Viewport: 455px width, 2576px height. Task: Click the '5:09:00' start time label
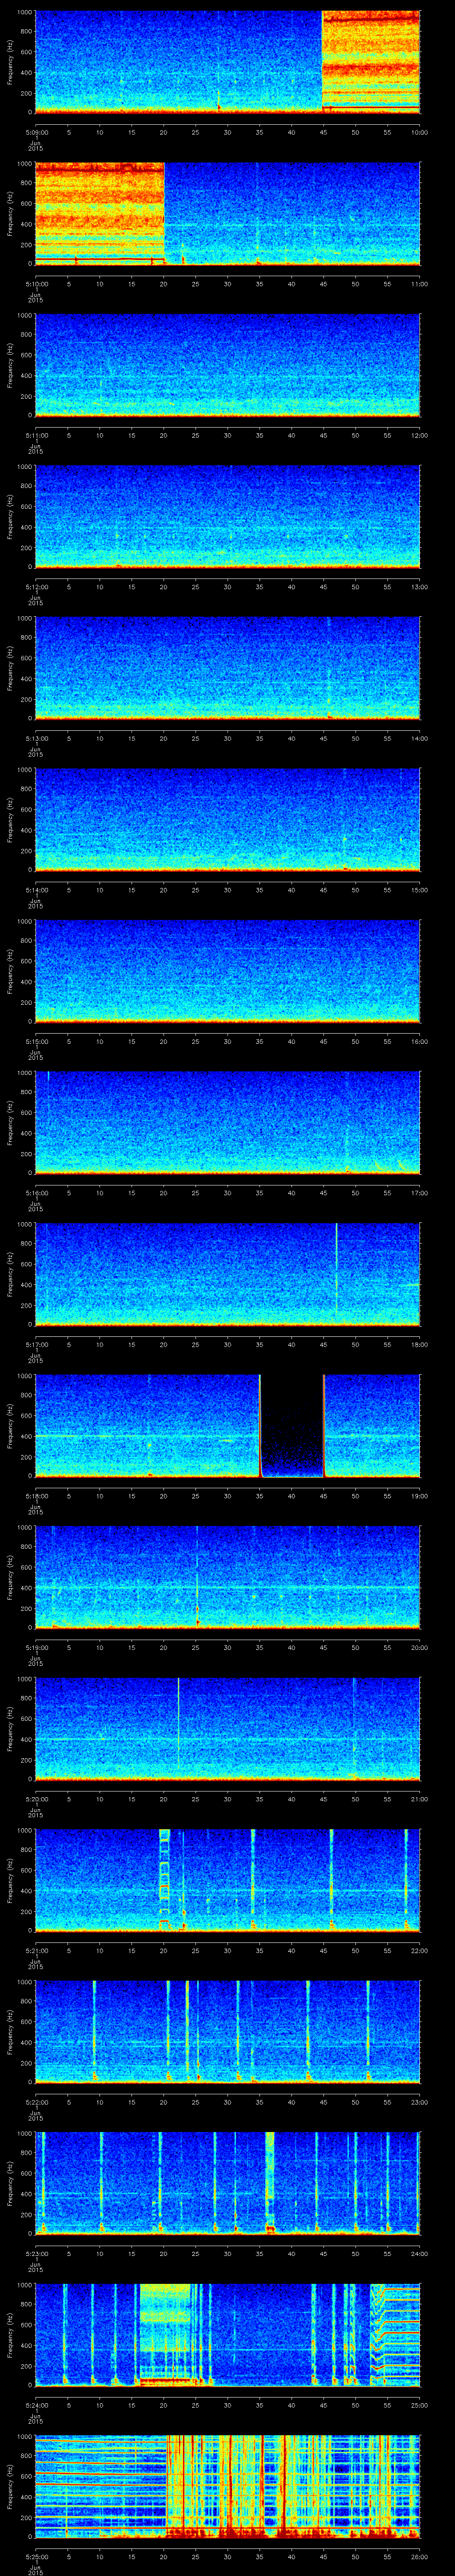(x=36, y=132)
